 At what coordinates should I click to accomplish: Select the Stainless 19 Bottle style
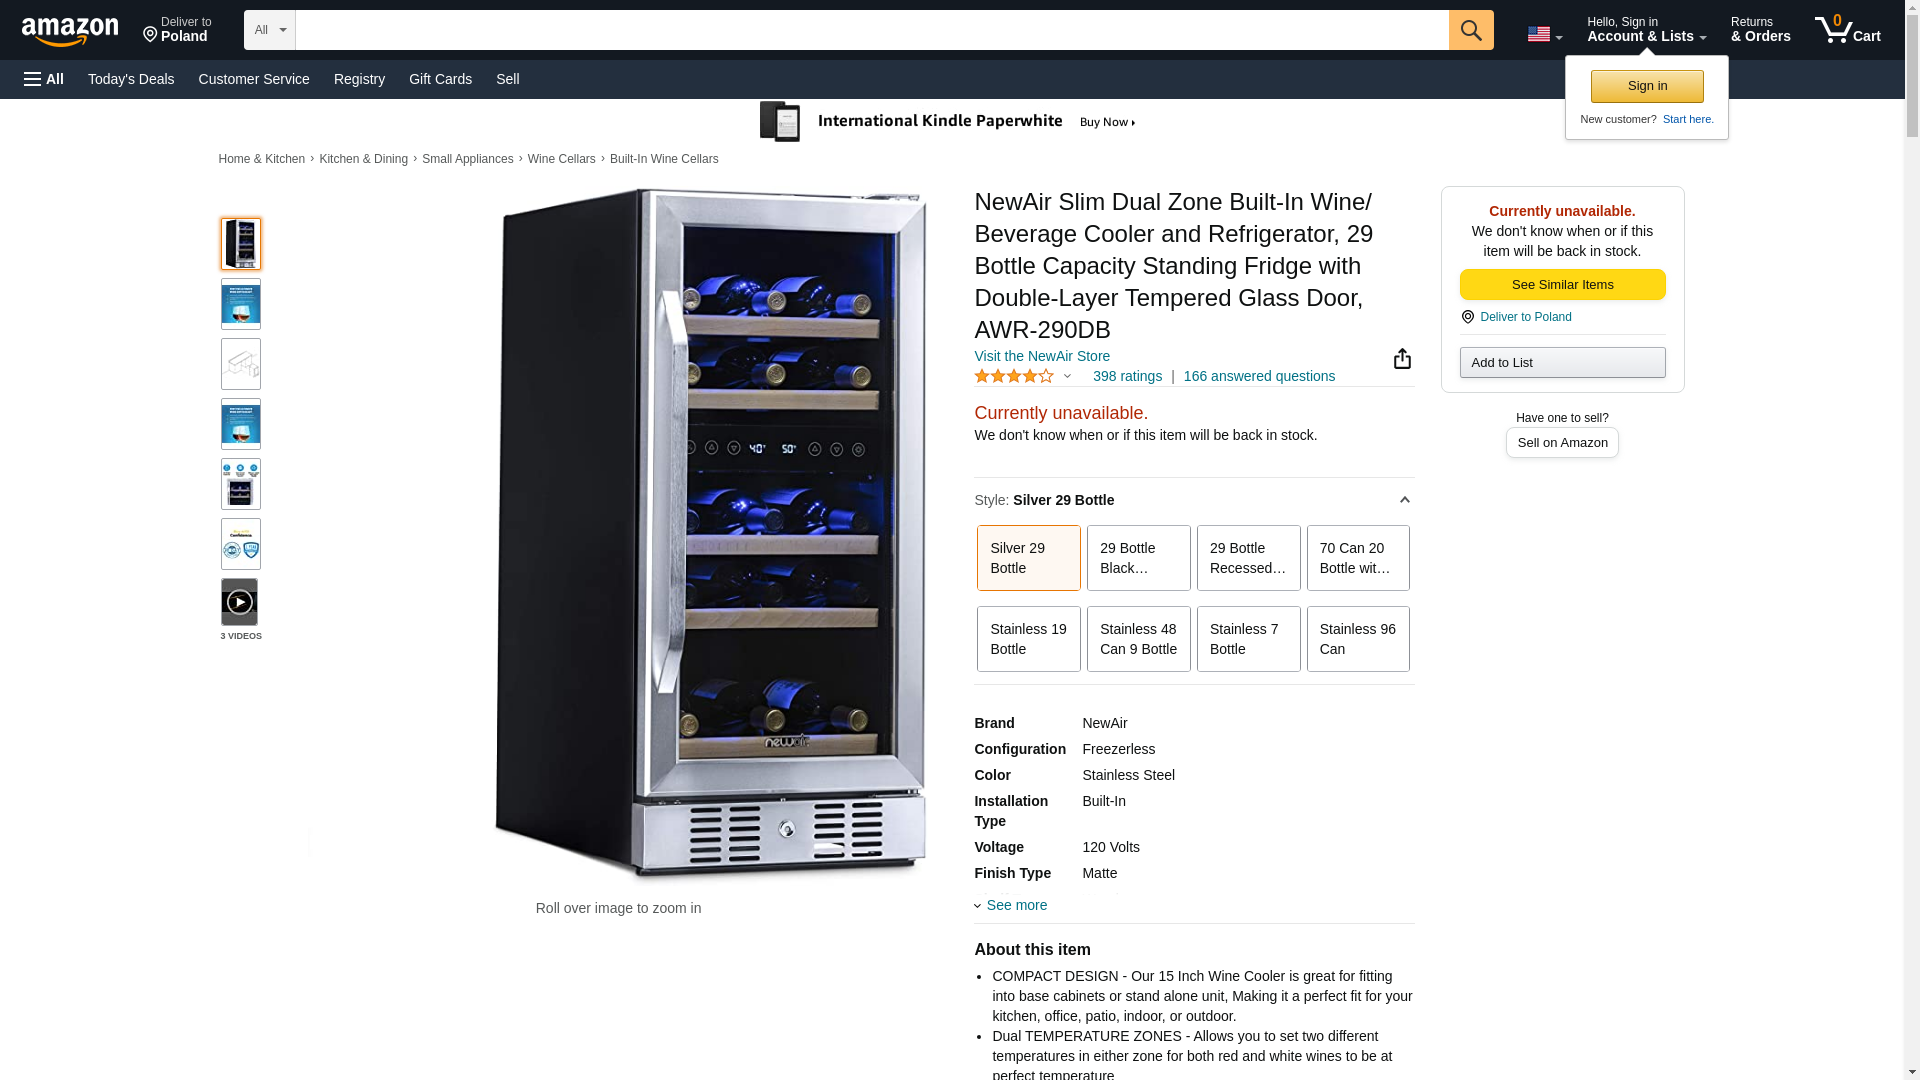tap(1028, 639)
